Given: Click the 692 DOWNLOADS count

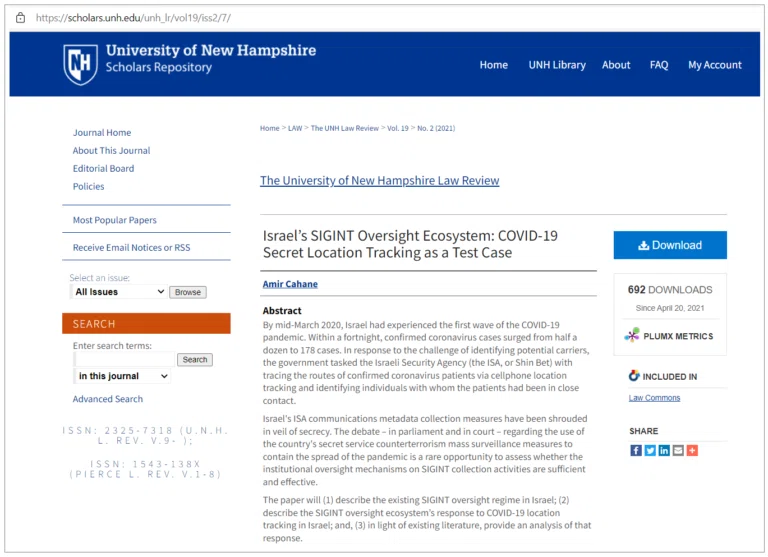Looking at the screenshot, I should 670,290.
